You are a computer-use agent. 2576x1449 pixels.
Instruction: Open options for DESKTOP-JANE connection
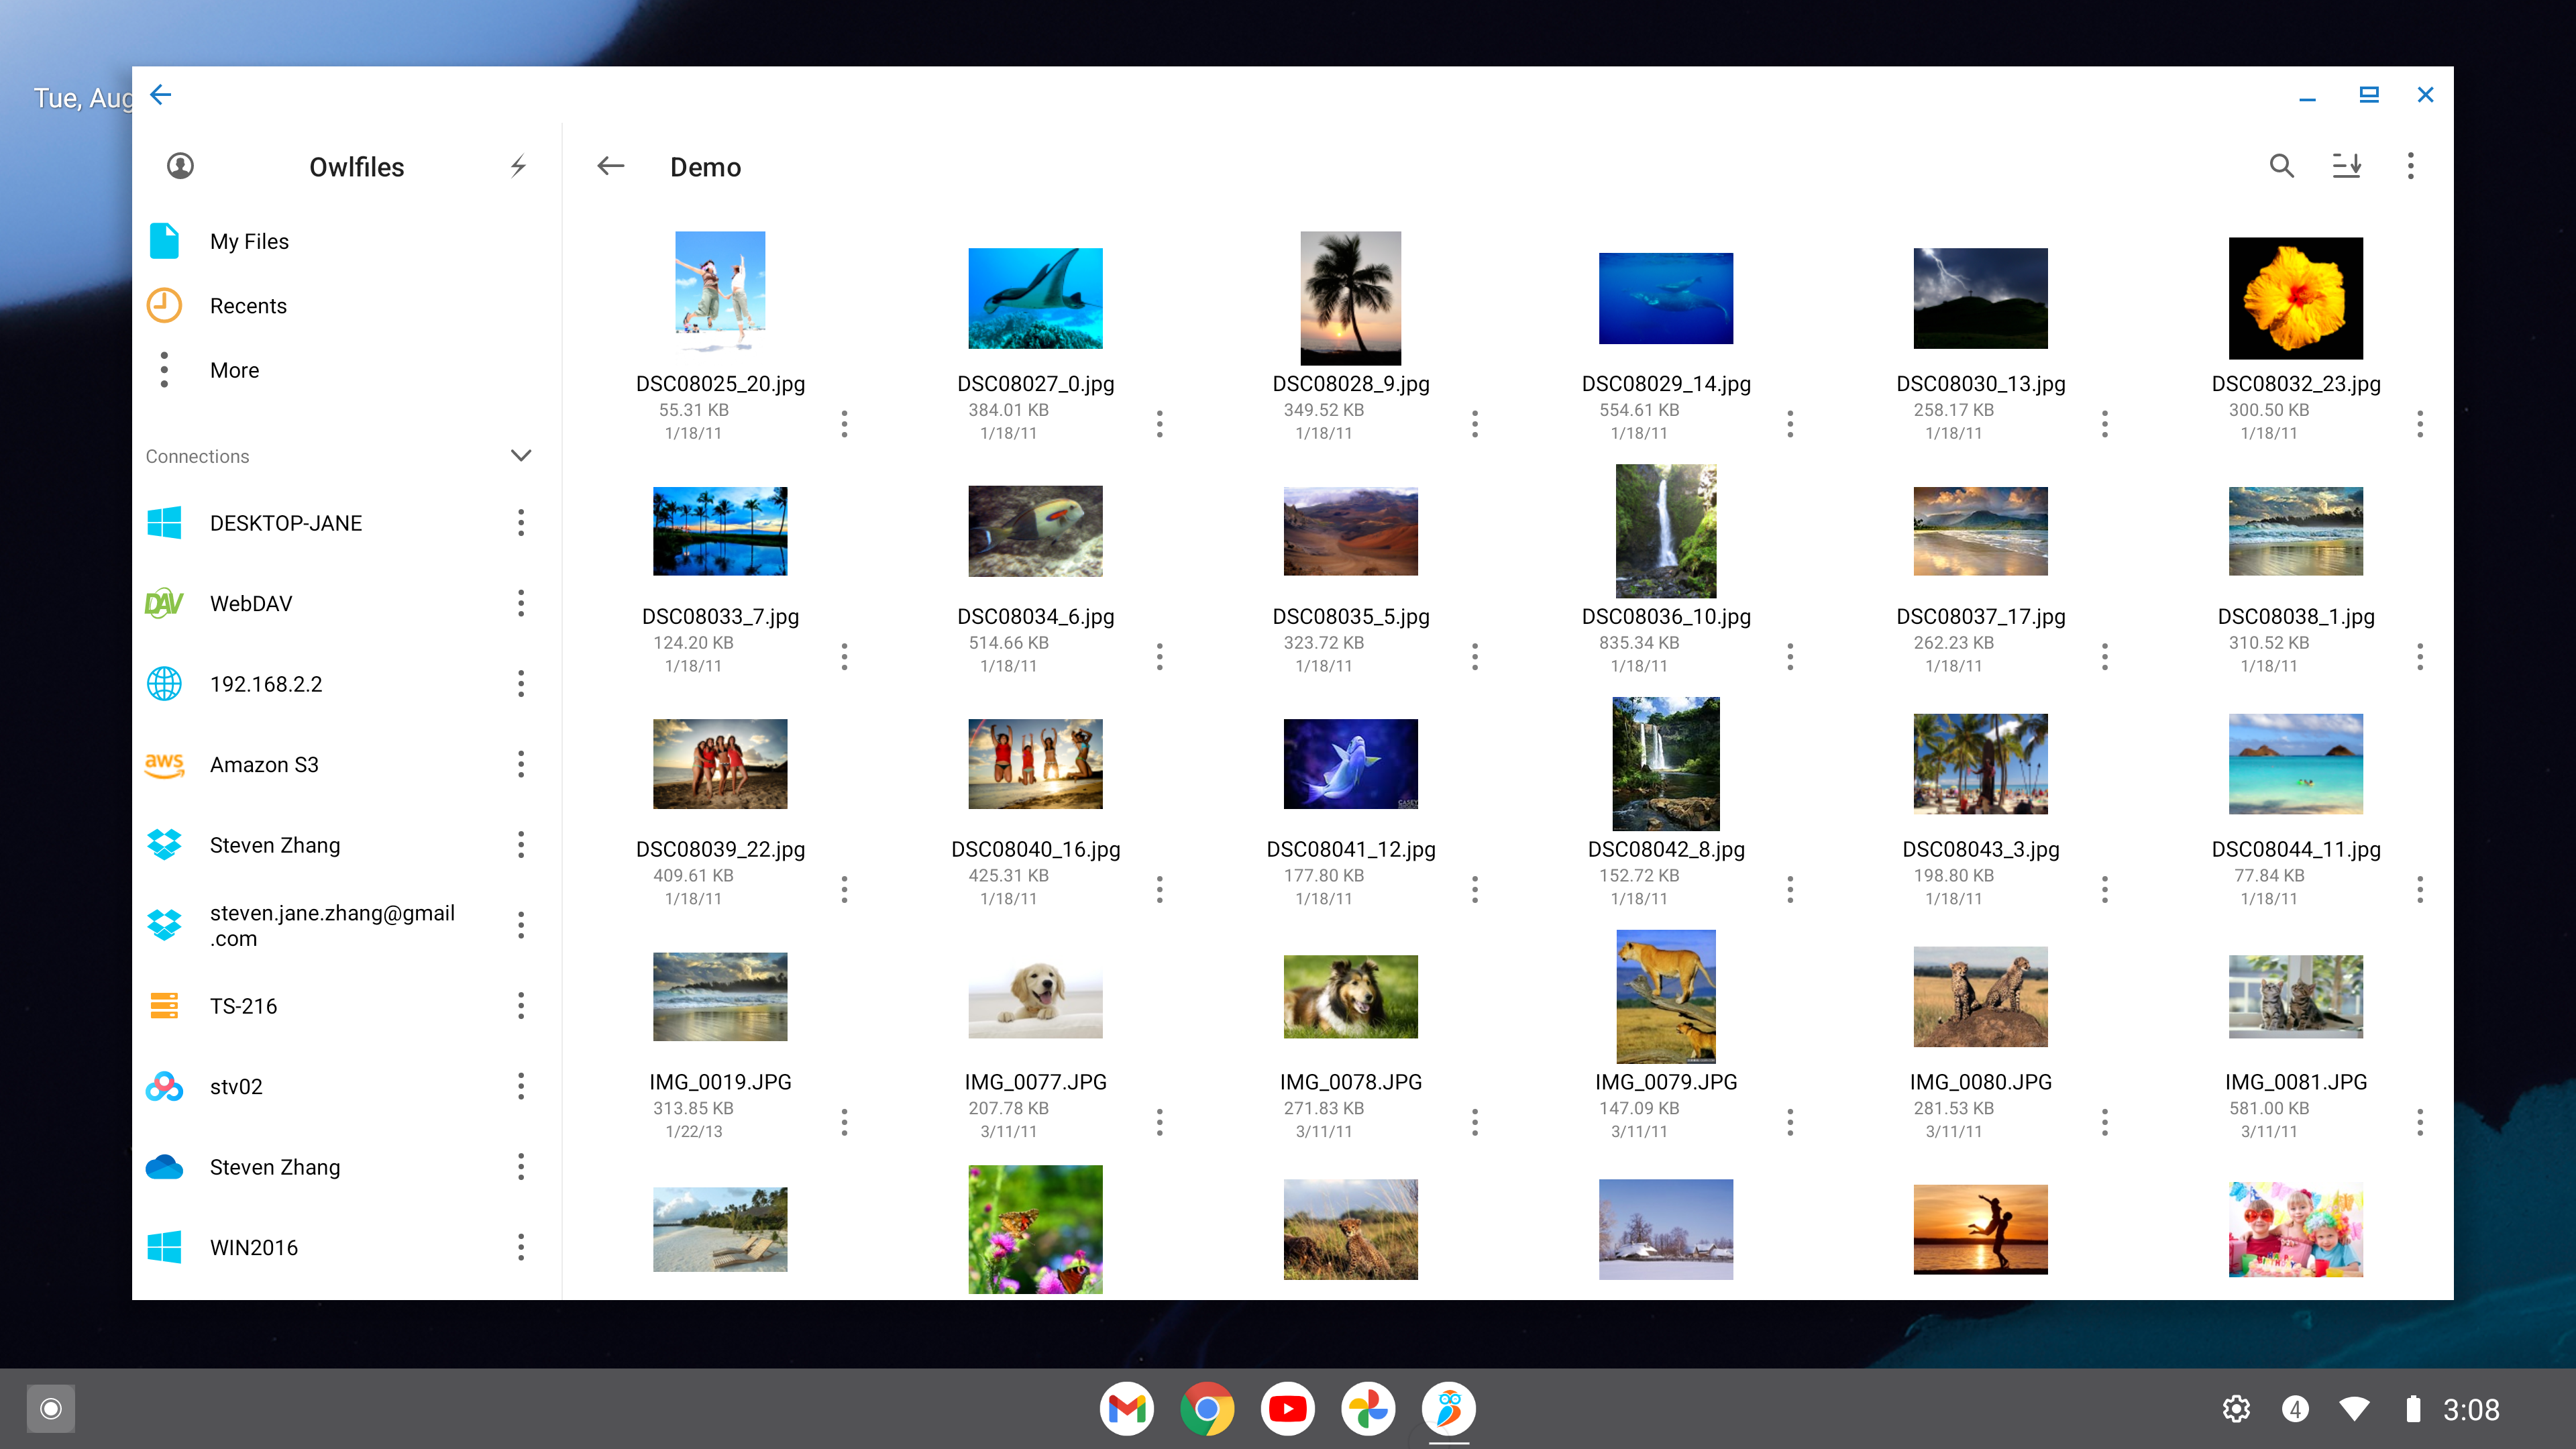click(x=521, y=523)
